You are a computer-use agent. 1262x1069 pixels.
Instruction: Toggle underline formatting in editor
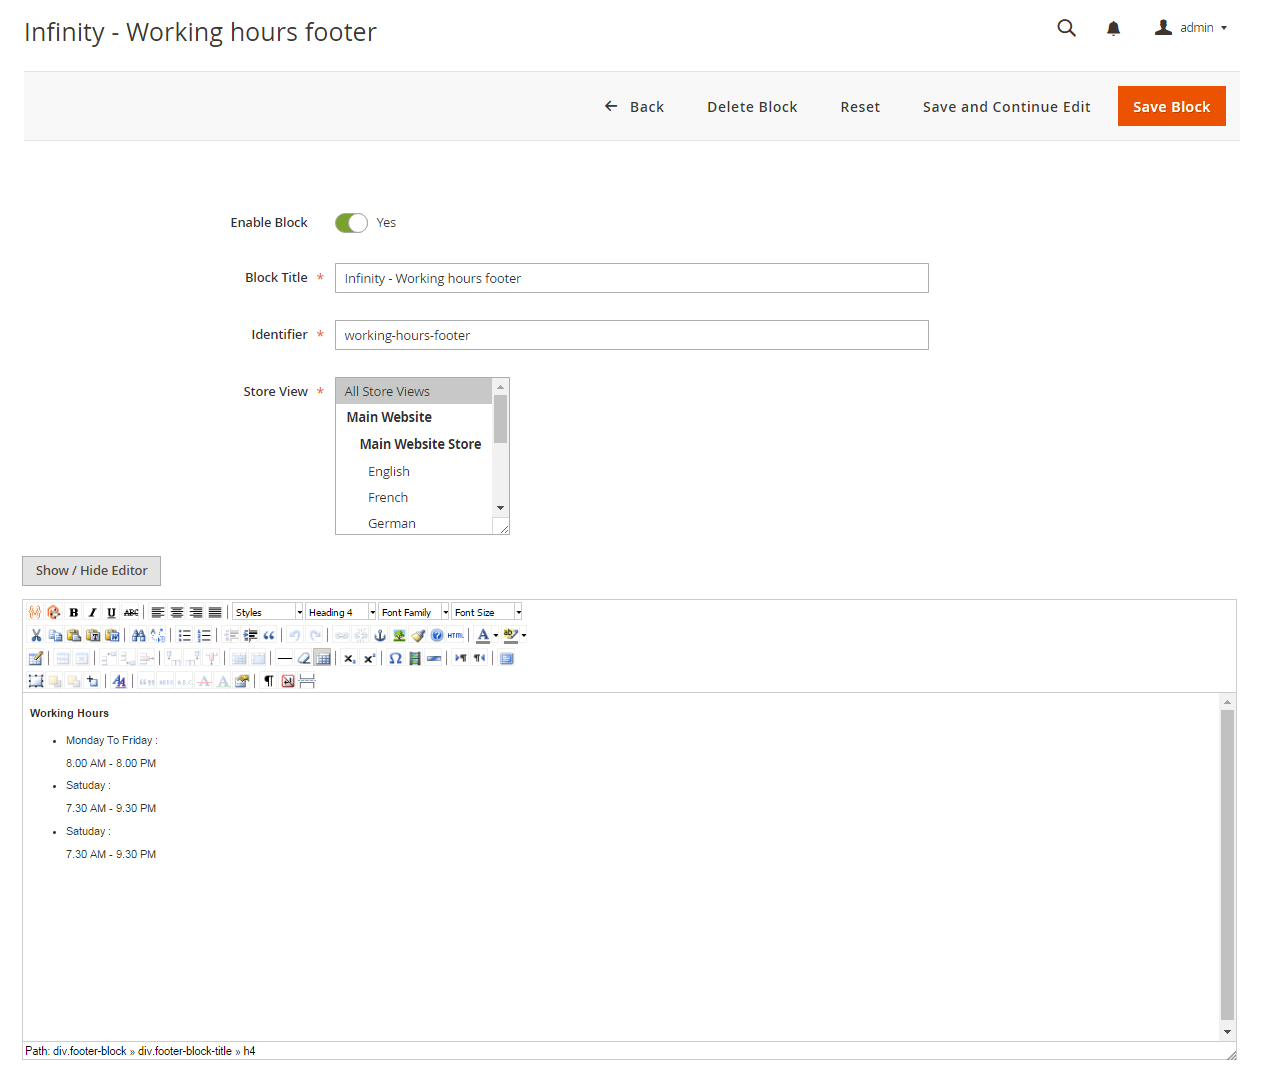point(111,612)
